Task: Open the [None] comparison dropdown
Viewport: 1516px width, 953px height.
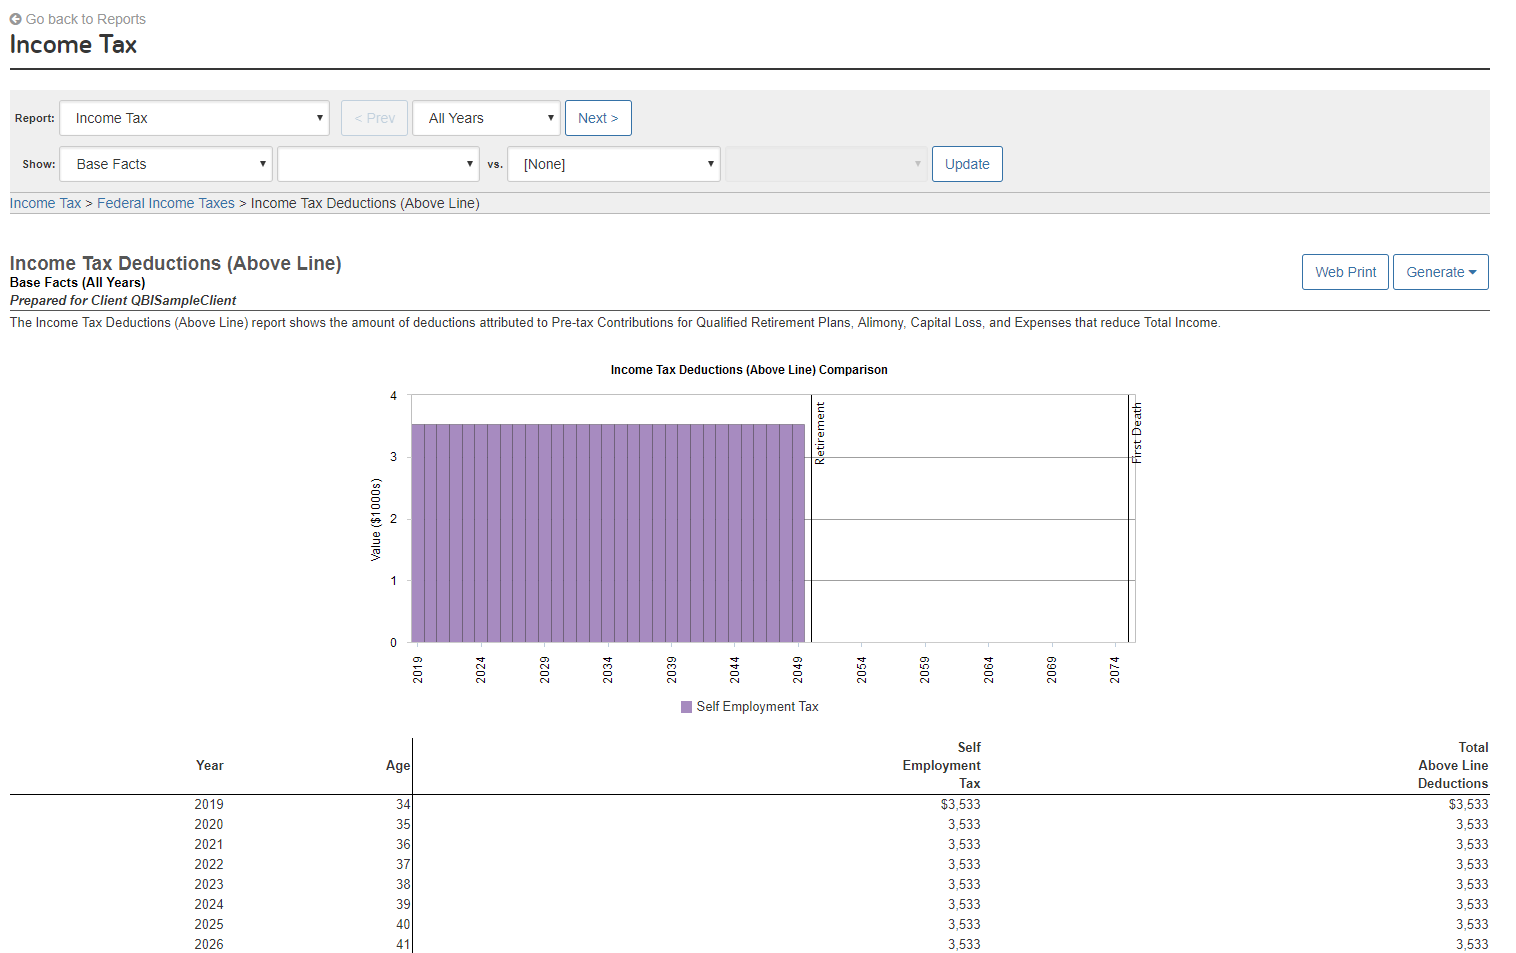Action: [614, 164]
